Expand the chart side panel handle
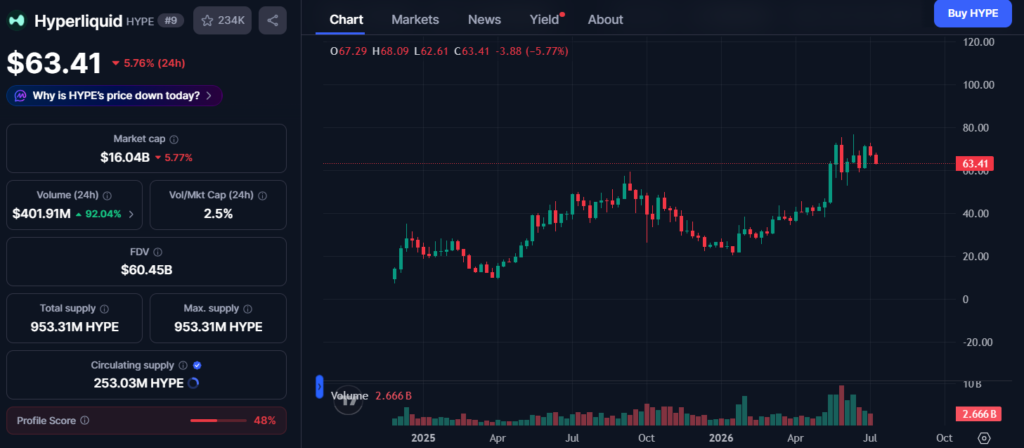Image resolution: width=1024 pixels, height=448 pixels. [319, 386]
